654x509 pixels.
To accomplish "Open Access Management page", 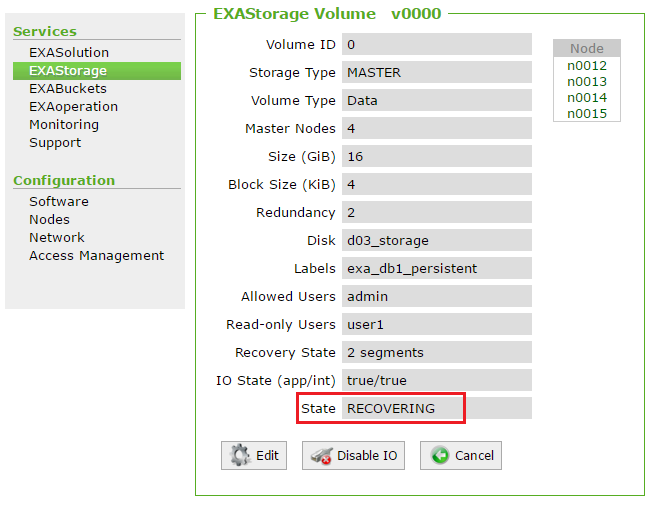I will pyautogui.click(x=97, y=255).
